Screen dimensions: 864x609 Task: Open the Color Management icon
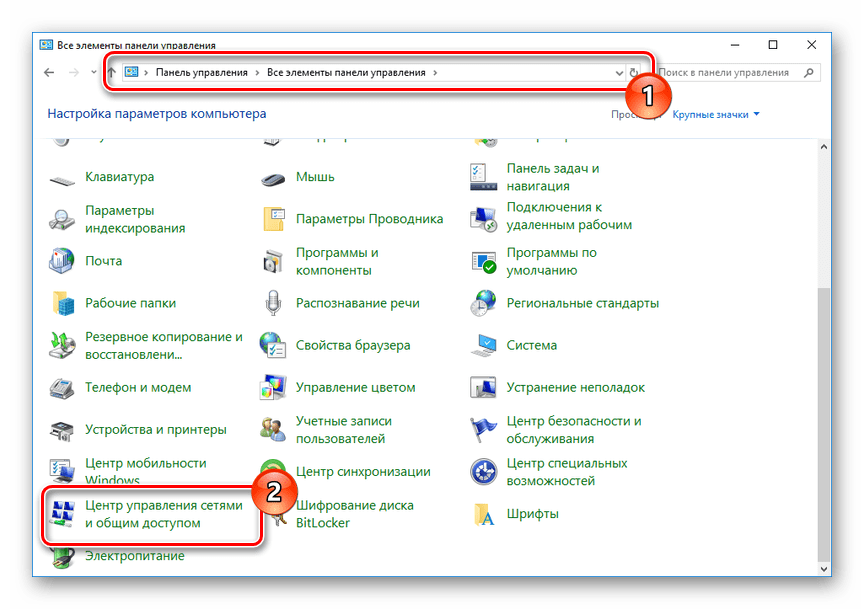tap(273, 387)
